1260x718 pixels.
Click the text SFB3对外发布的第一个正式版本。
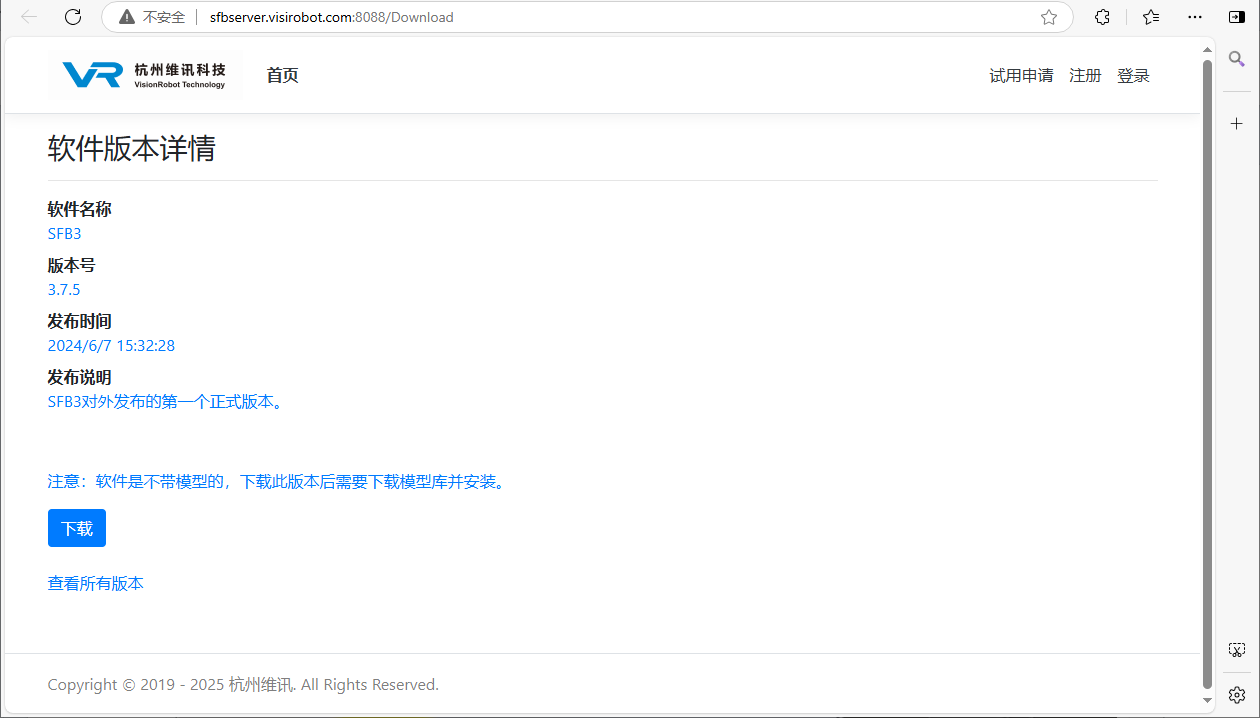point(168,402)
